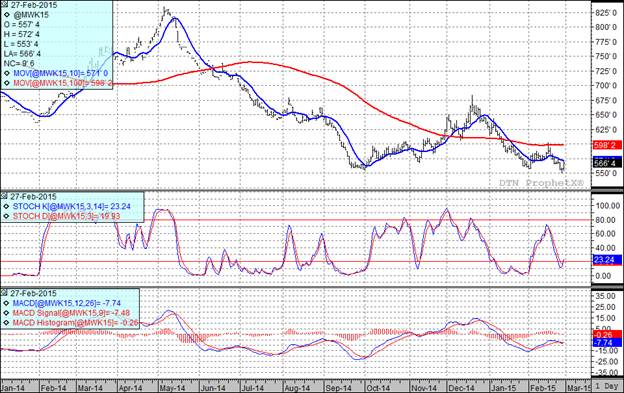Select the STOCH D[@MWK15,3] legend entry
The image size is (624, 393).
coord(66,216)
